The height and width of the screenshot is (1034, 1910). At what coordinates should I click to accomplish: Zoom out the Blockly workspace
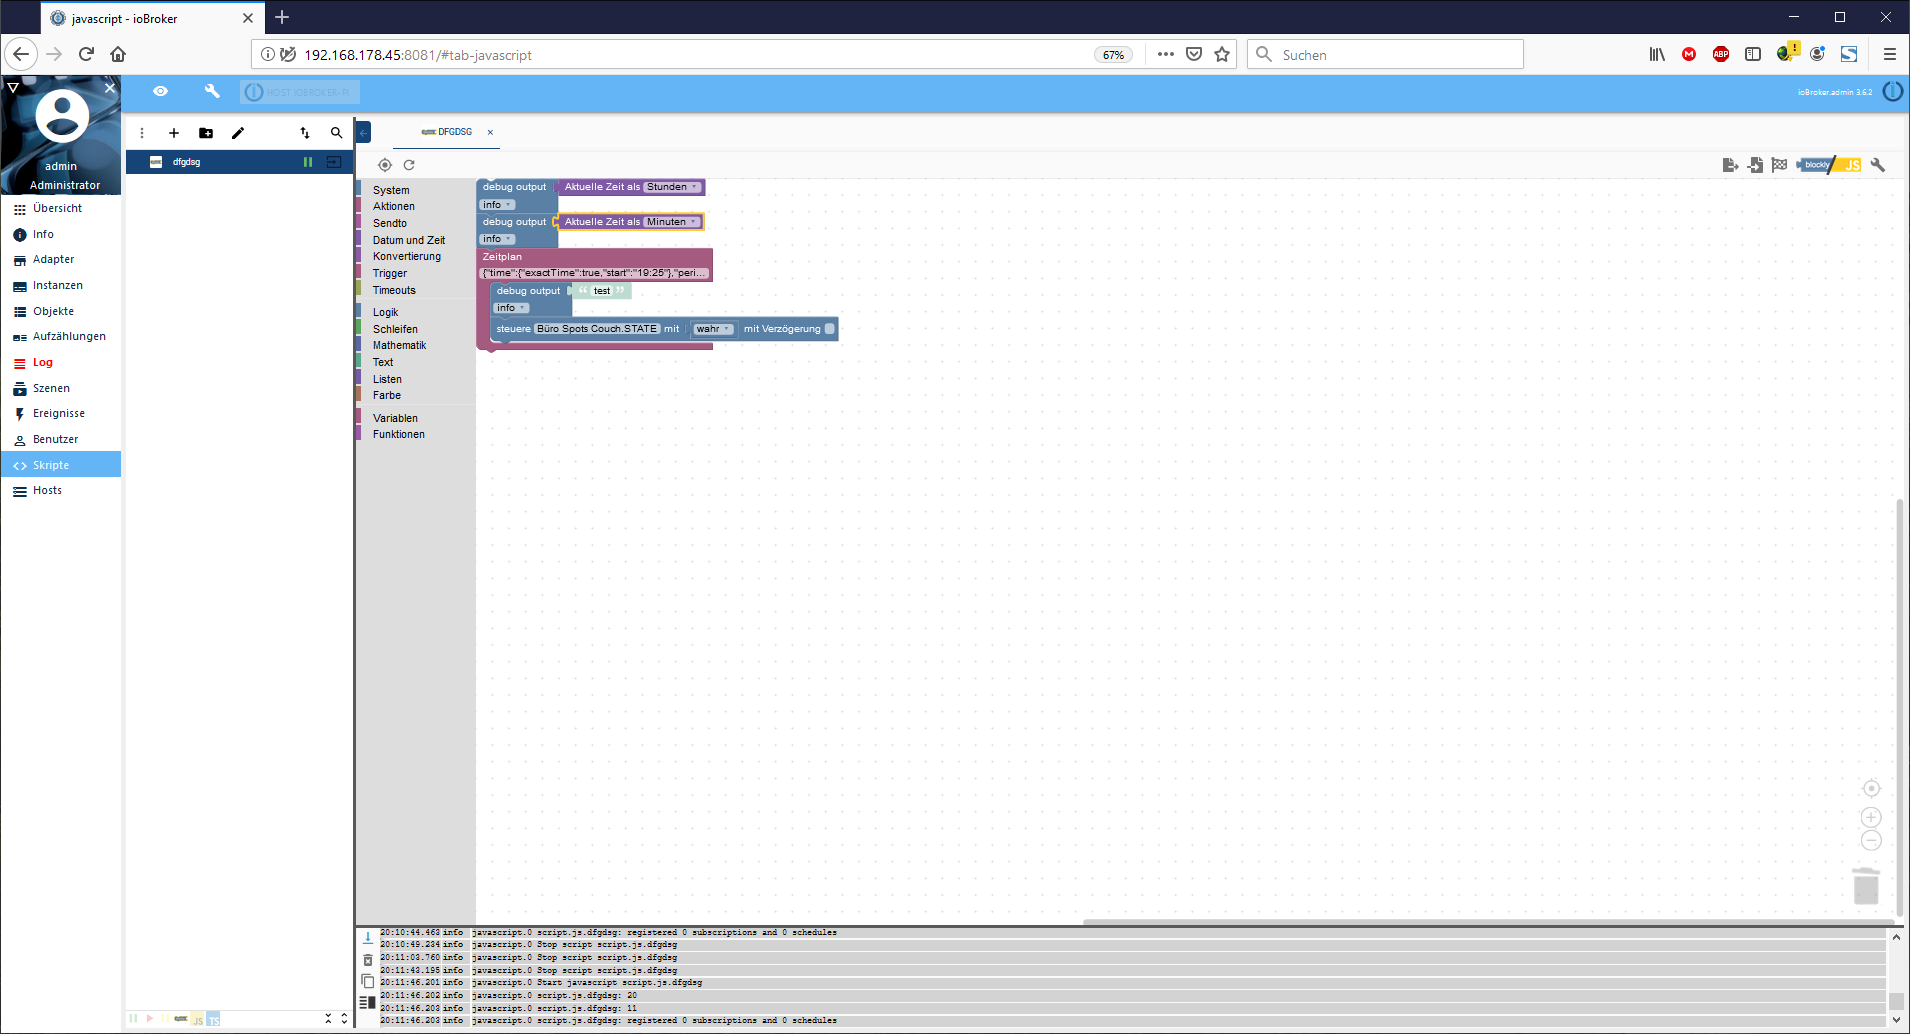point(1871,841)
